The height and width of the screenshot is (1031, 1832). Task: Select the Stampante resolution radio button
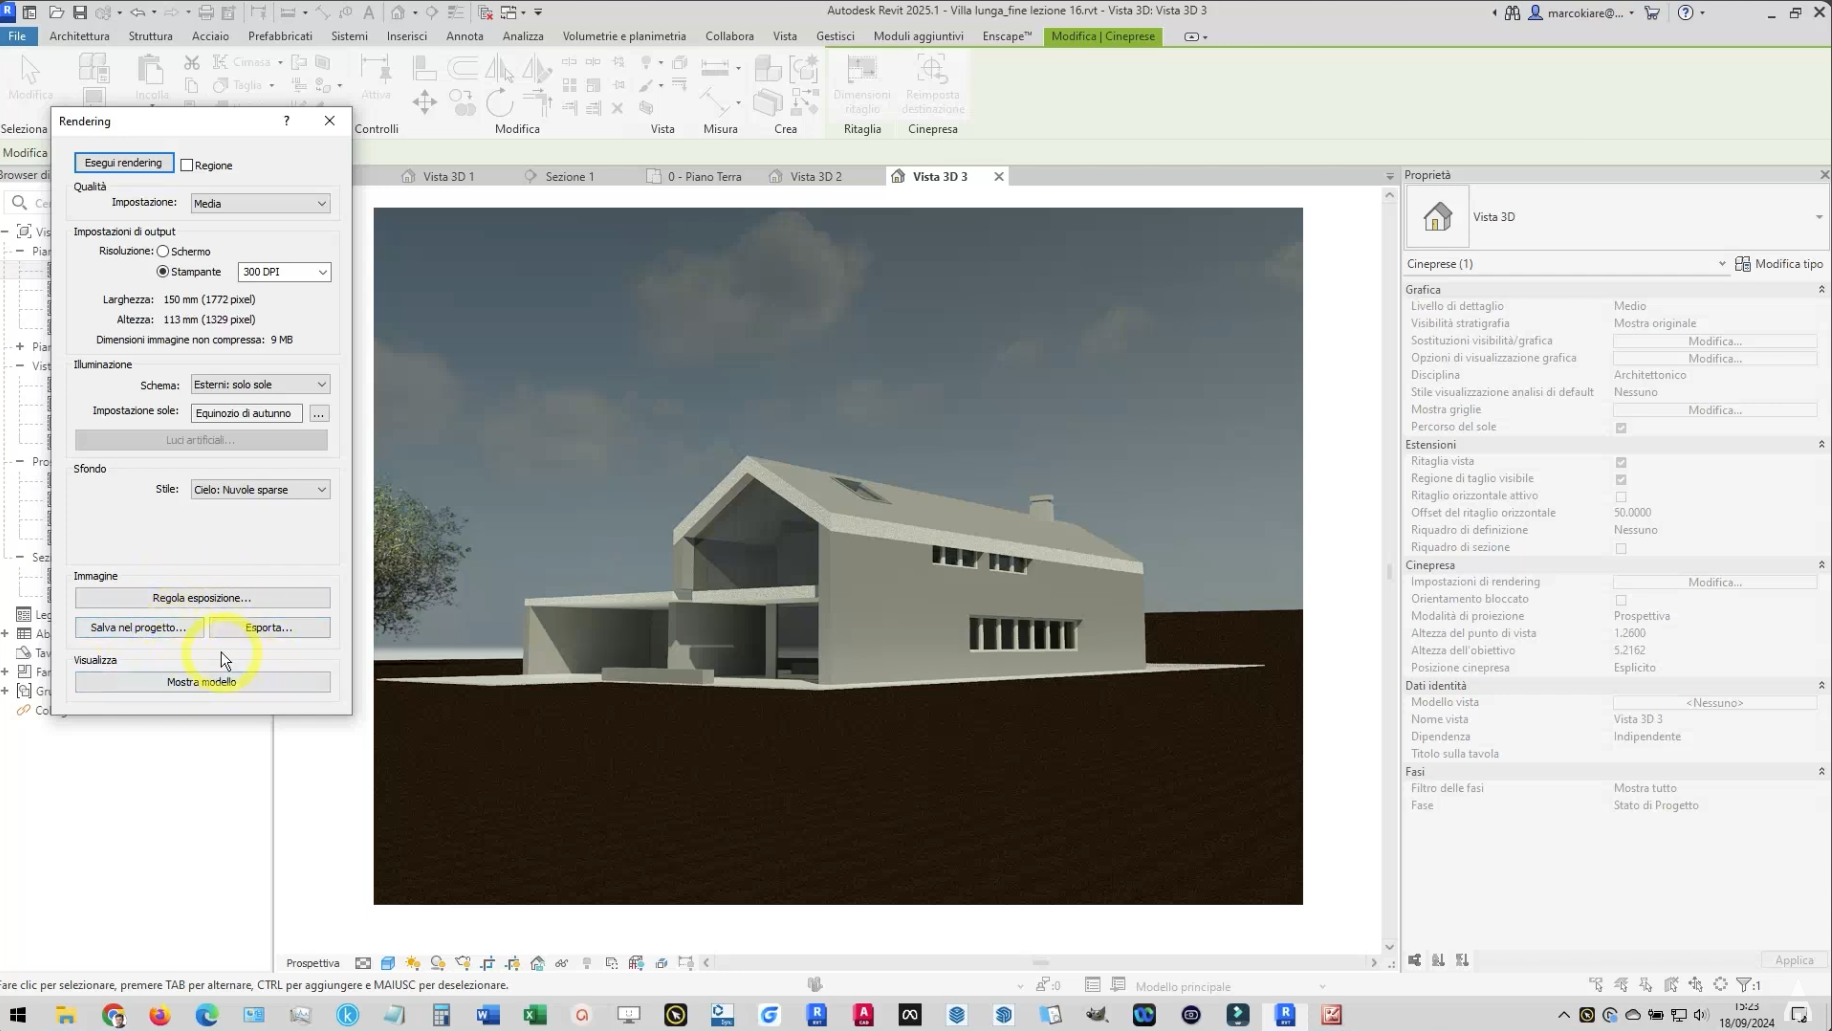(x=163, y=272)
